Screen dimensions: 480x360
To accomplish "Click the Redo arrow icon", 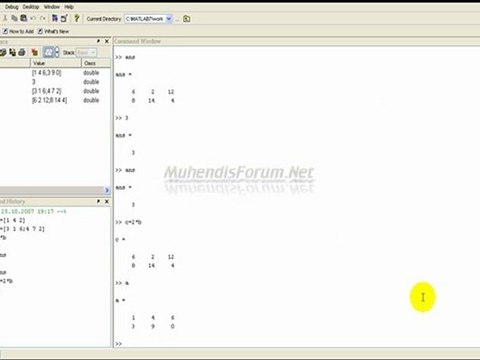I will pos(42,18).
